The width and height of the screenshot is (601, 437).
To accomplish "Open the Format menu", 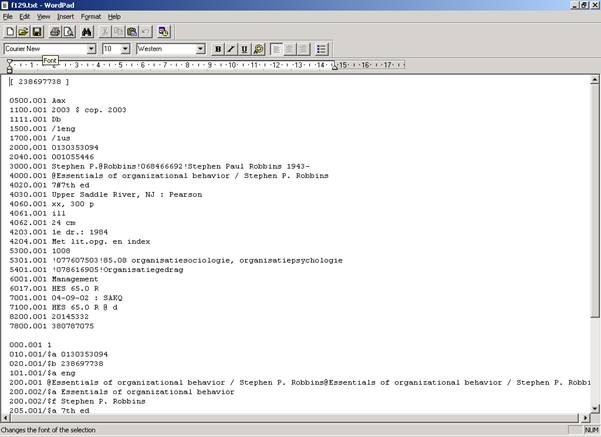I will [x=91, y=16].
